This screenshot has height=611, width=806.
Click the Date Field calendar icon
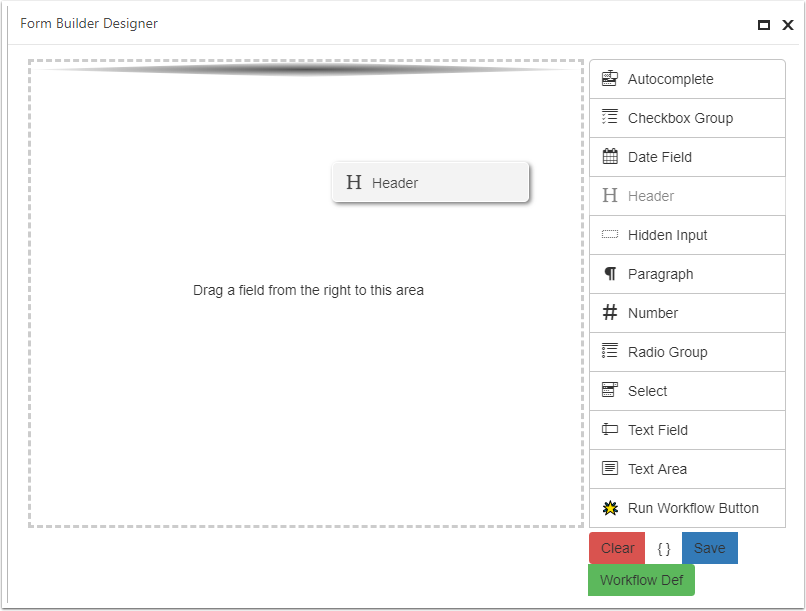610,156
